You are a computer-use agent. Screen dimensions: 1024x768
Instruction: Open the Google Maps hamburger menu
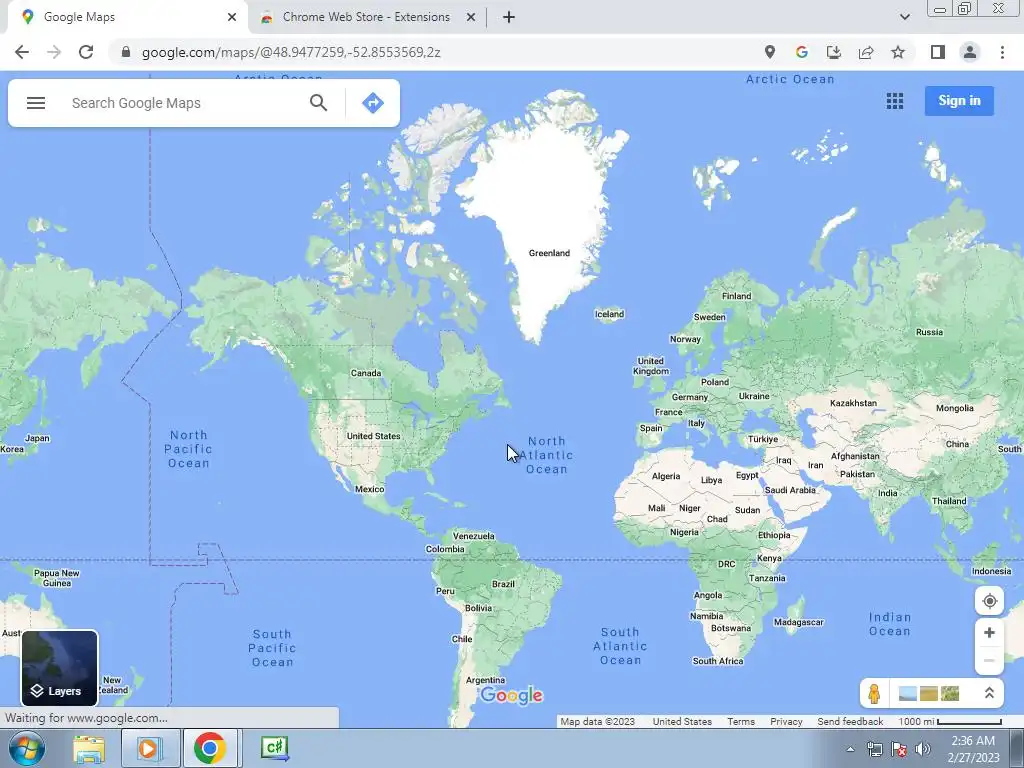click(36, 103)
